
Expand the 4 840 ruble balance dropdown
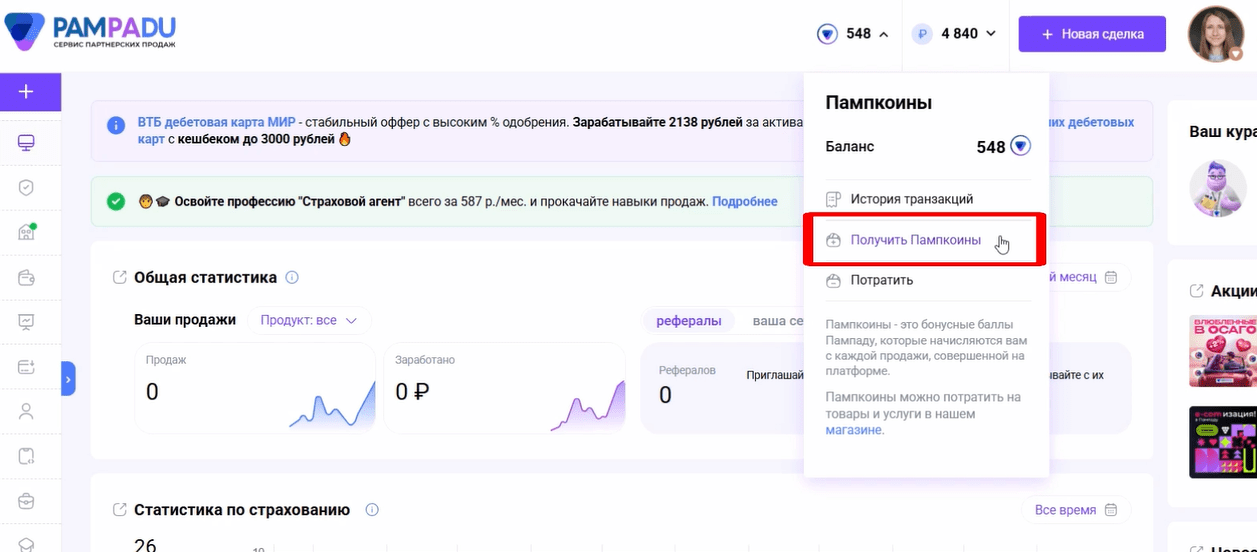991,34
